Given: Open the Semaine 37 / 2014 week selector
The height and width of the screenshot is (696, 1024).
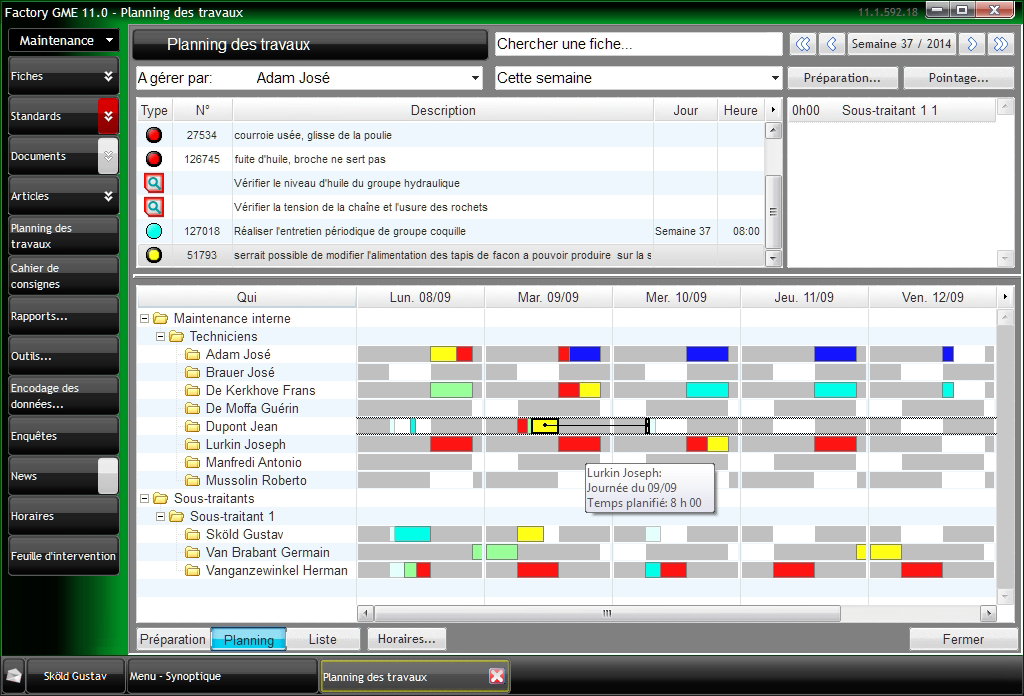Looking at the screenshot, I should click(x=901, y=44).
